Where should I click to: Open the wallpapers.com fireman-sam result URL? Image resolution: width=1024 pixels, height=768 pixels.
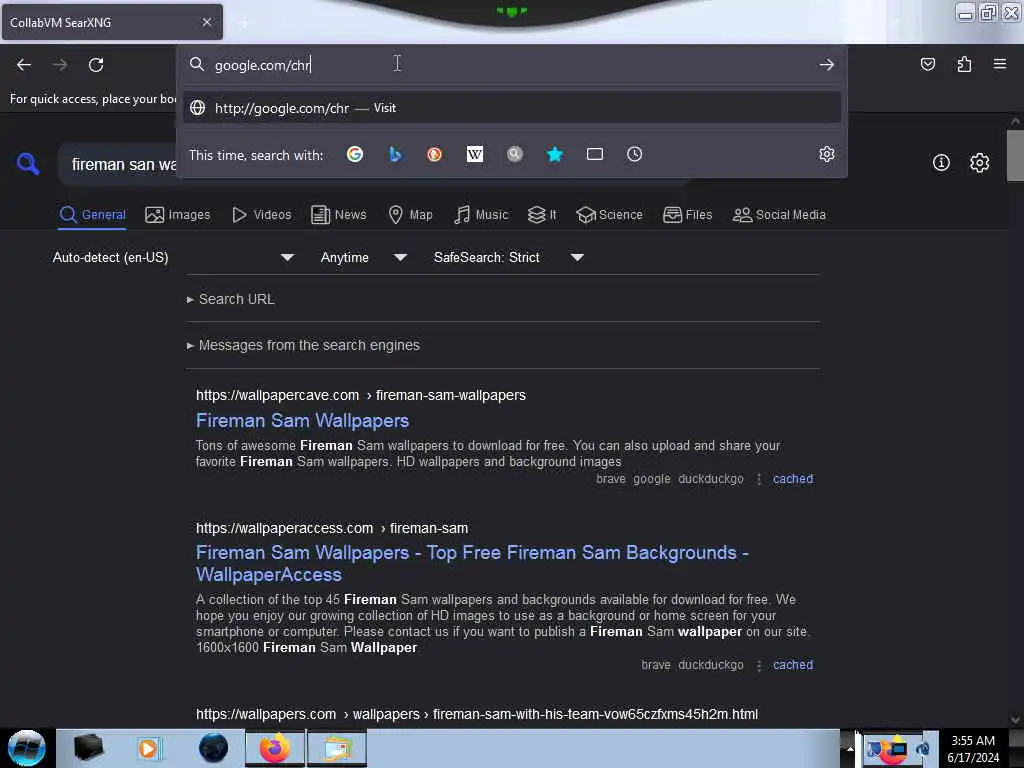pos(477,714)
